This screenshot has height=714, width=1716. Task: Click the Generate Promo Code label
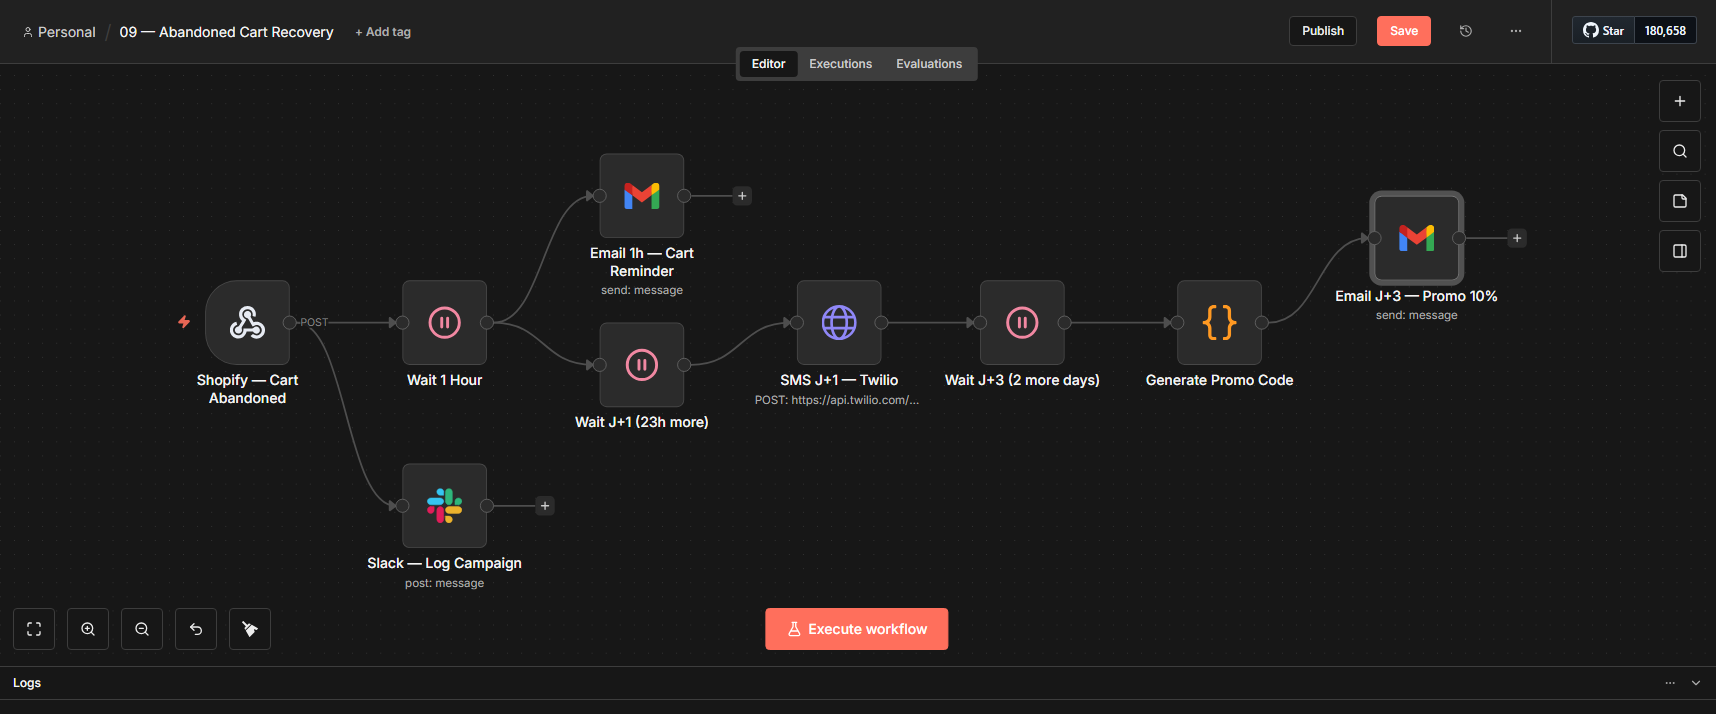tap(1219, 380)
